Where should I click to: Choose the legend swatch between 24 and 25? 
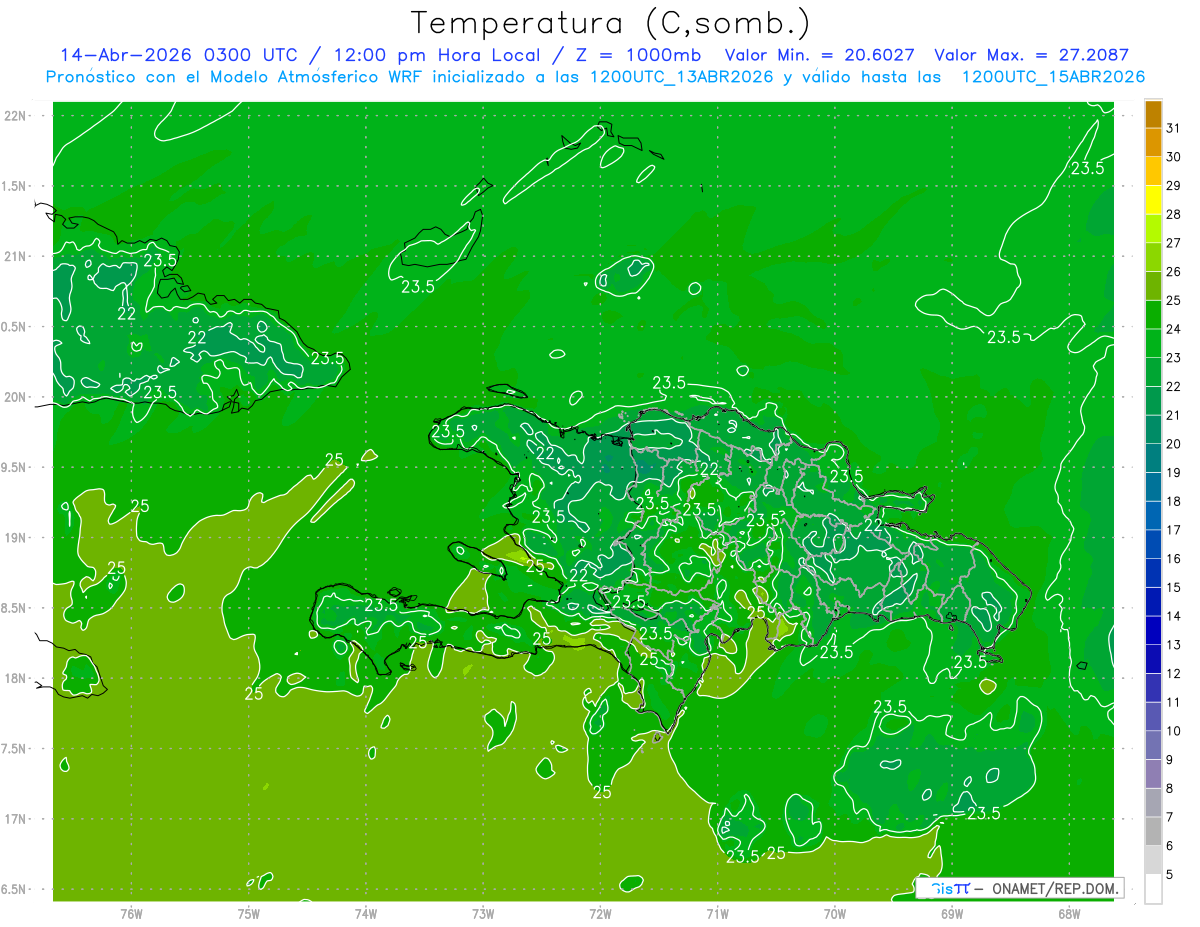[x=1153, y=315]
